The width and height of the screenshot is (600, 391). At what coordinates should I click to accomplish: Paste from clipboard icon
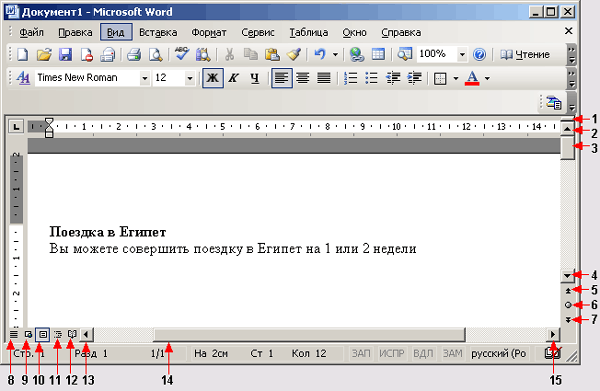coord(272,55)
